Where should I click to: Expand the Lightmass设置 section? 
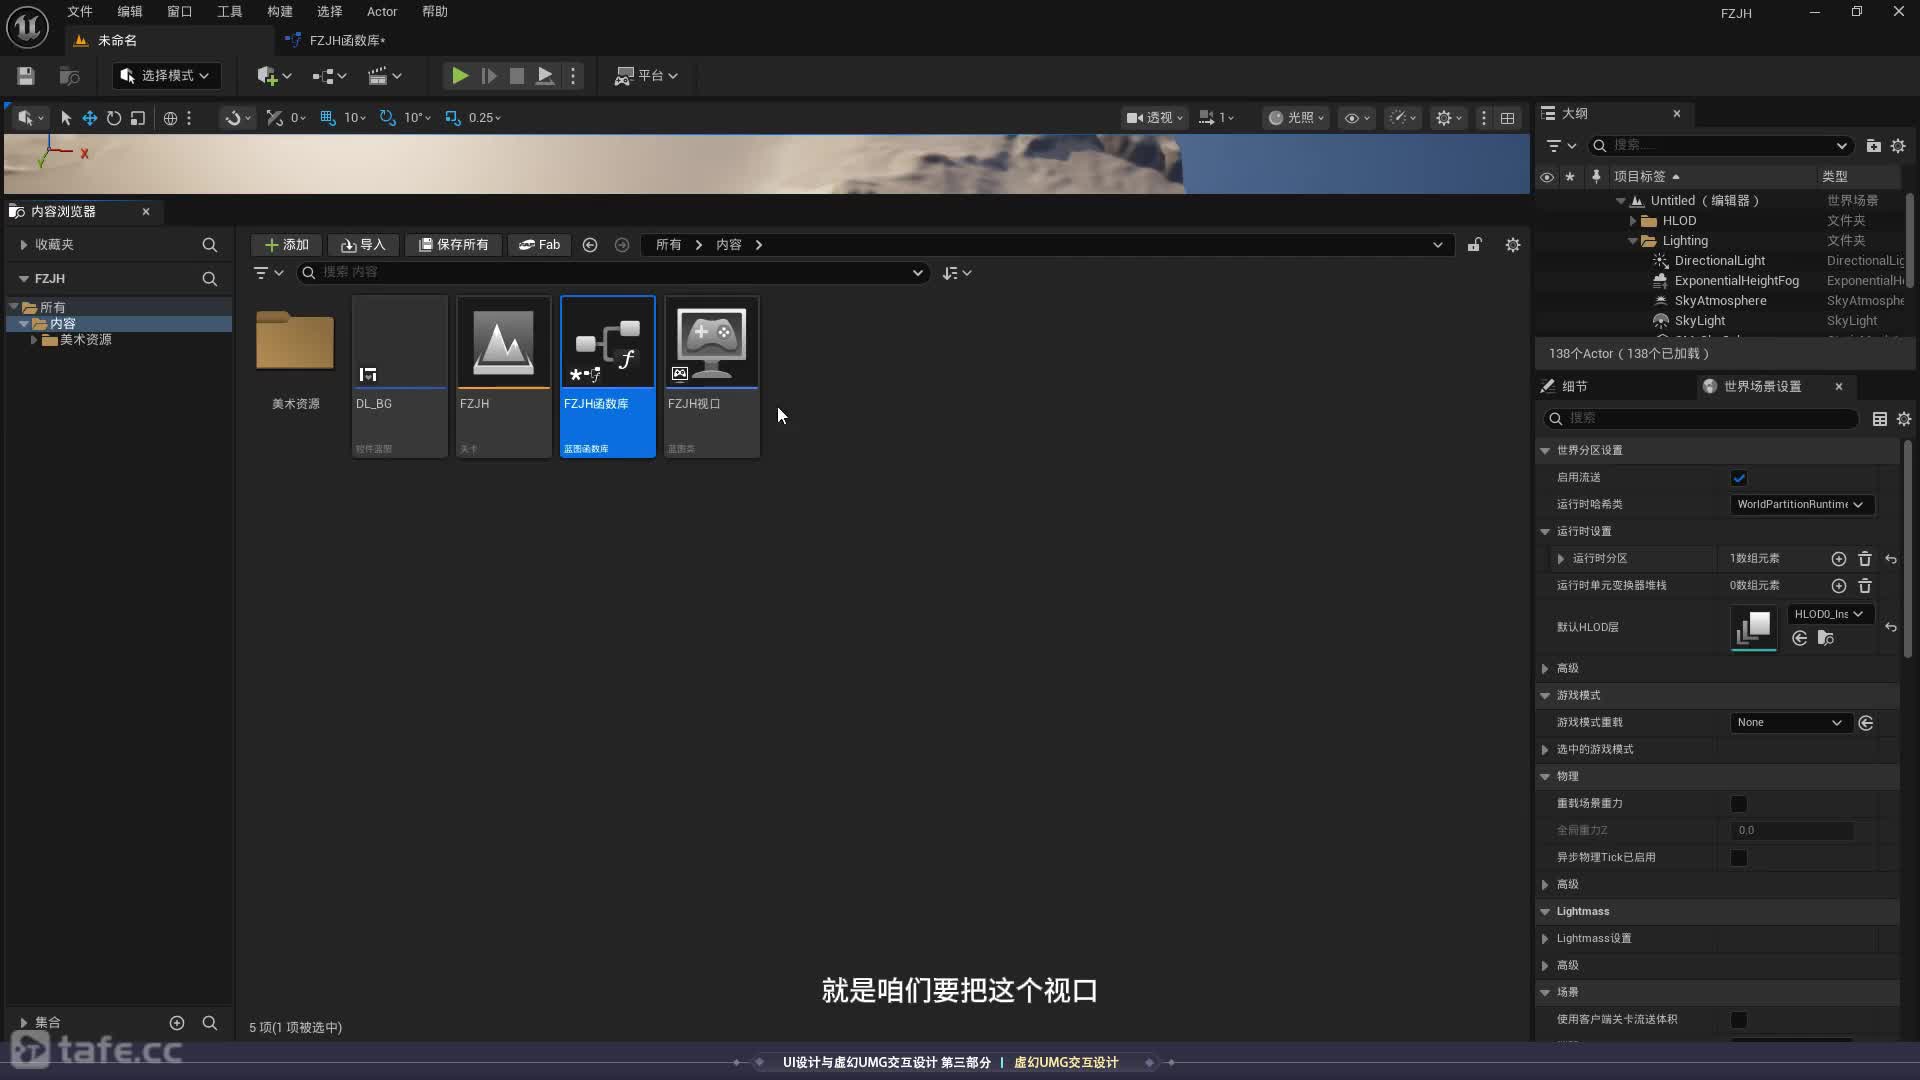1546,939
